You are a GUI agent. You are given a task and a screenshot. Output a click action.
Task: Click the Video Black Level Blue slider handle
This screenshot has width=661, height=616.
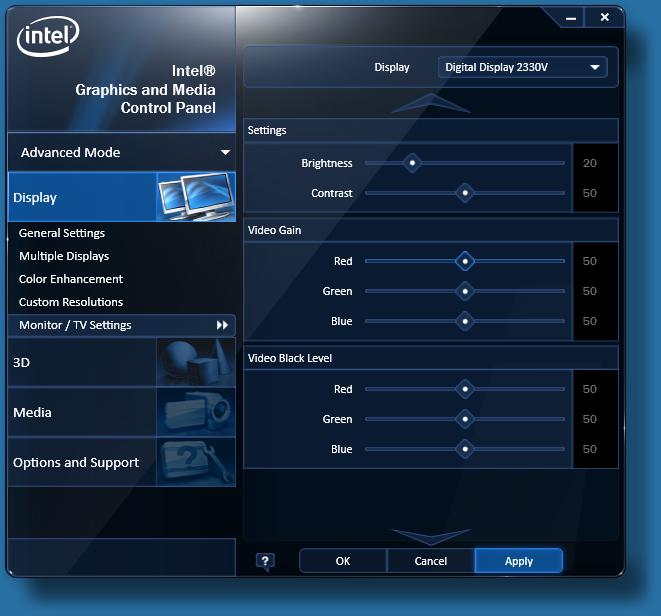tap(465, 449)
